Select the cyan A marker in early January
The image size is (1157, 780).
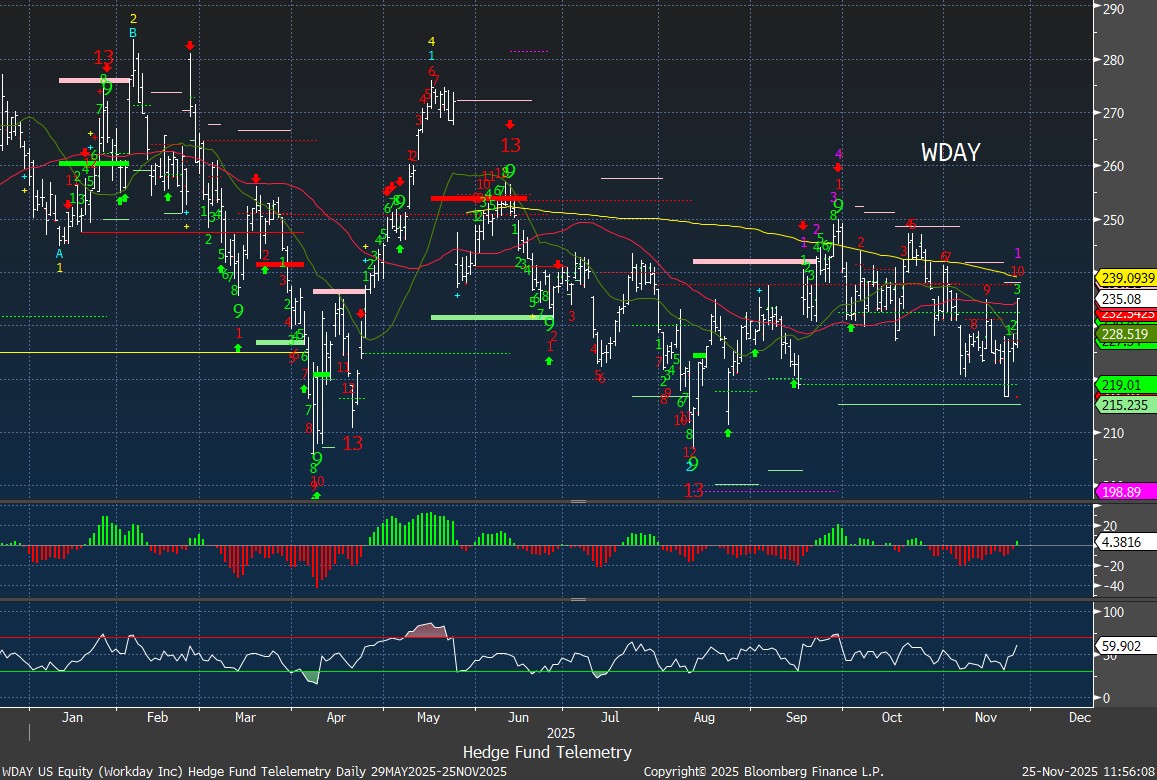pos(60,254)
